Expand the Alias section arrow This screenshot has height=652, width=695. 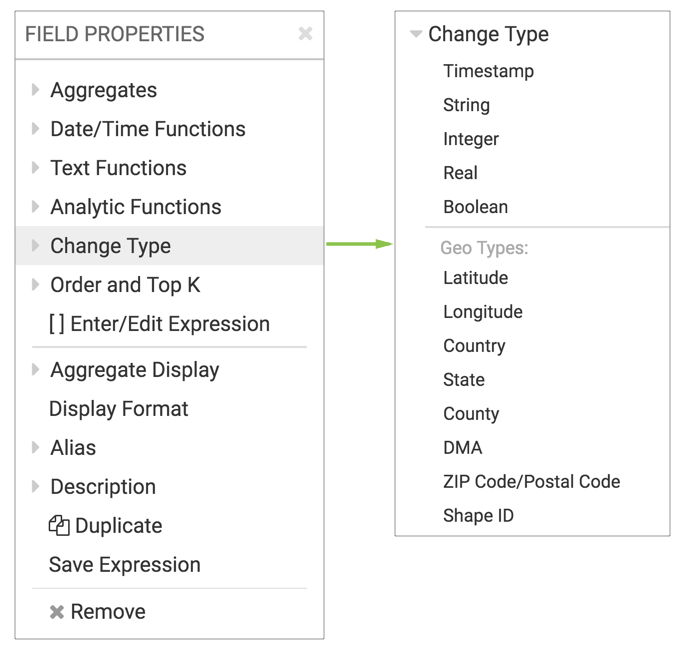(36, 448)
